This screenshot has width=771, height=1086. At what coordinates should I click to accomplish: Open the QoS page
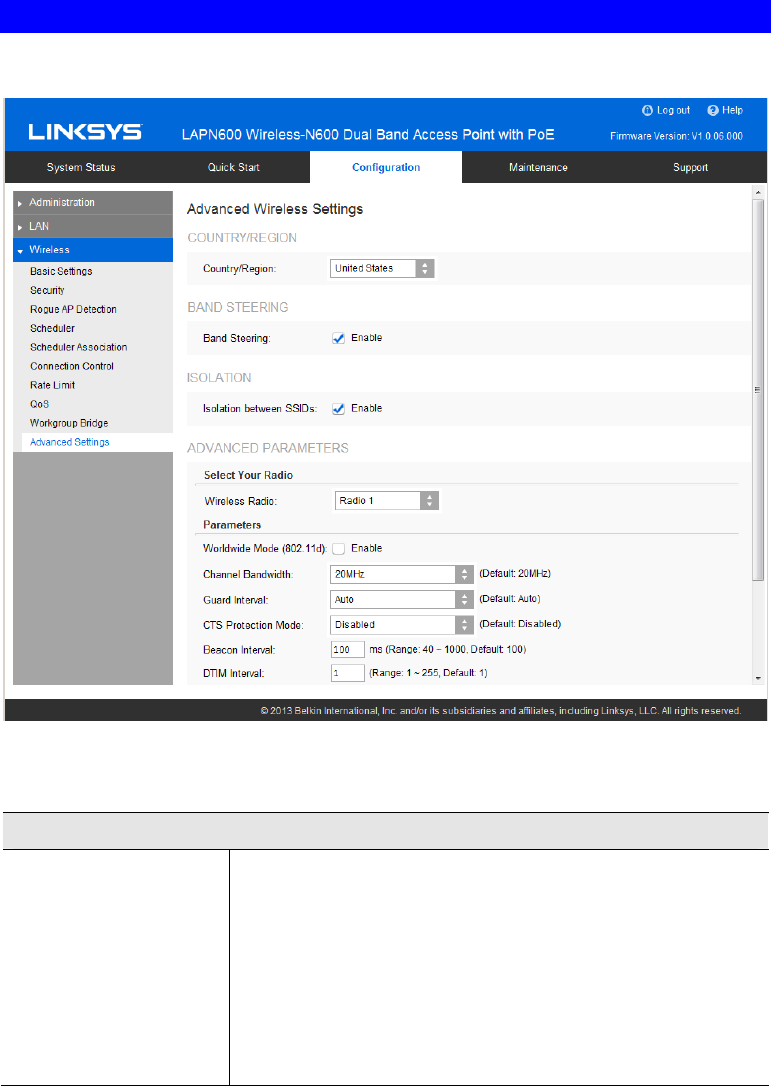(x=39, y=404)
